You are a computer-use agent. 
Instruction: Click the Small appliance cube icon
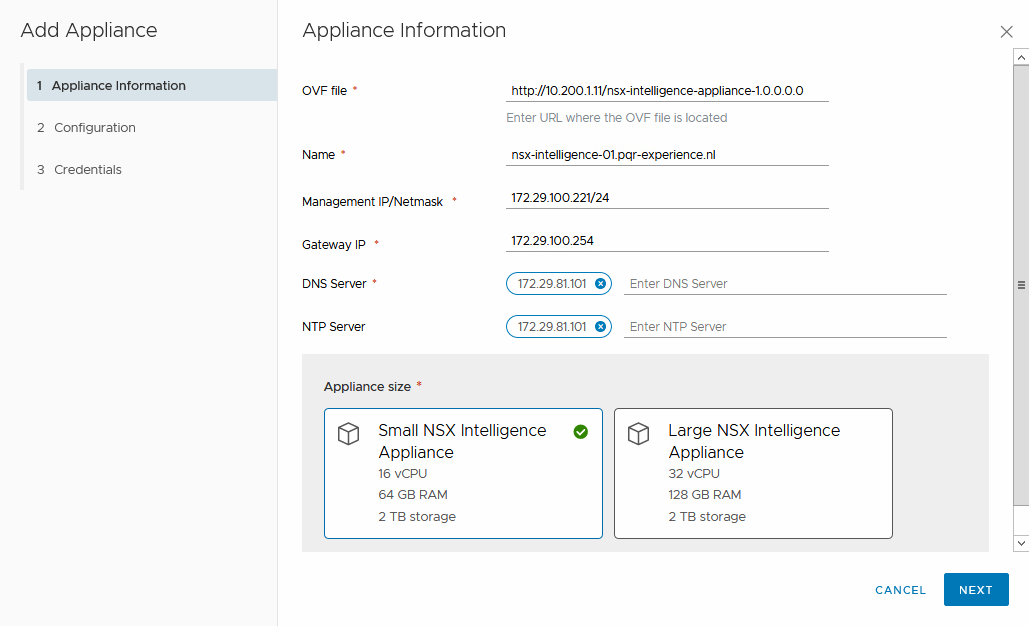point(347,434)
